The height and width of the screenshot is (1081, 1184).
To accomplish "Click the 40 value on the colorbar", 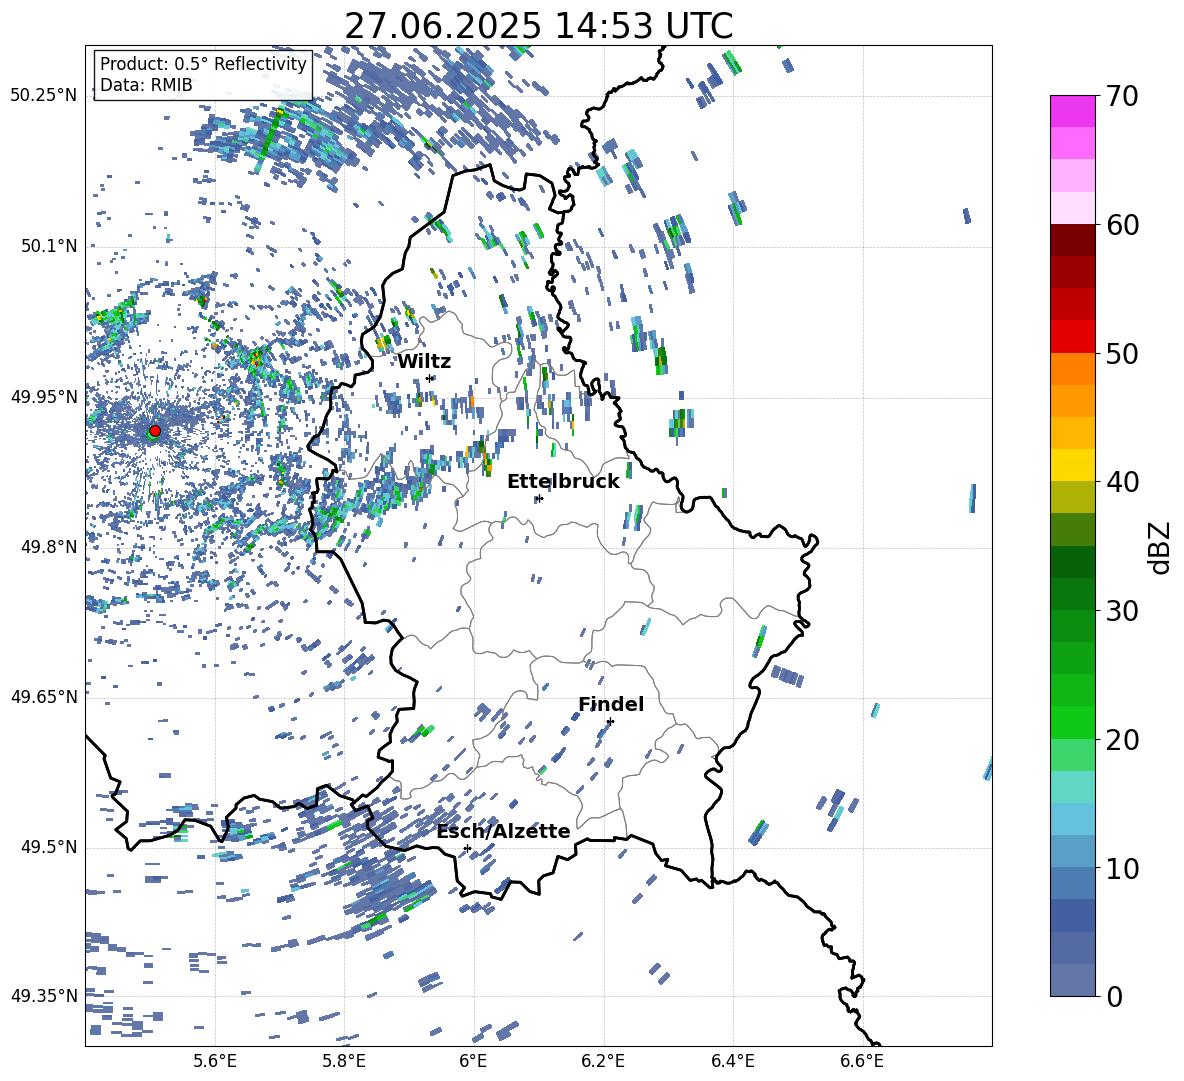I will (1122, 482).
